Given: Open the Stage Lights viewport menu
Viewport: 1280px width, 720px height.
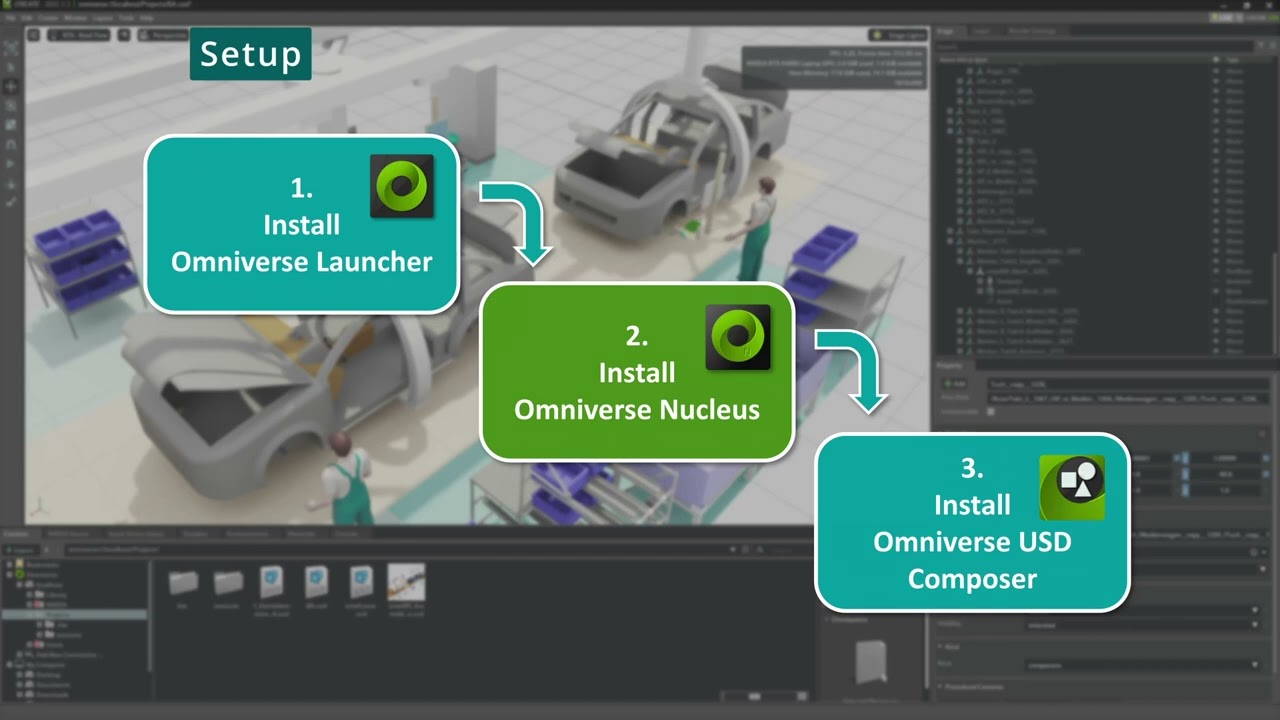Looking at the screenshot, I should pyautogui.click(x=897, y=34).
